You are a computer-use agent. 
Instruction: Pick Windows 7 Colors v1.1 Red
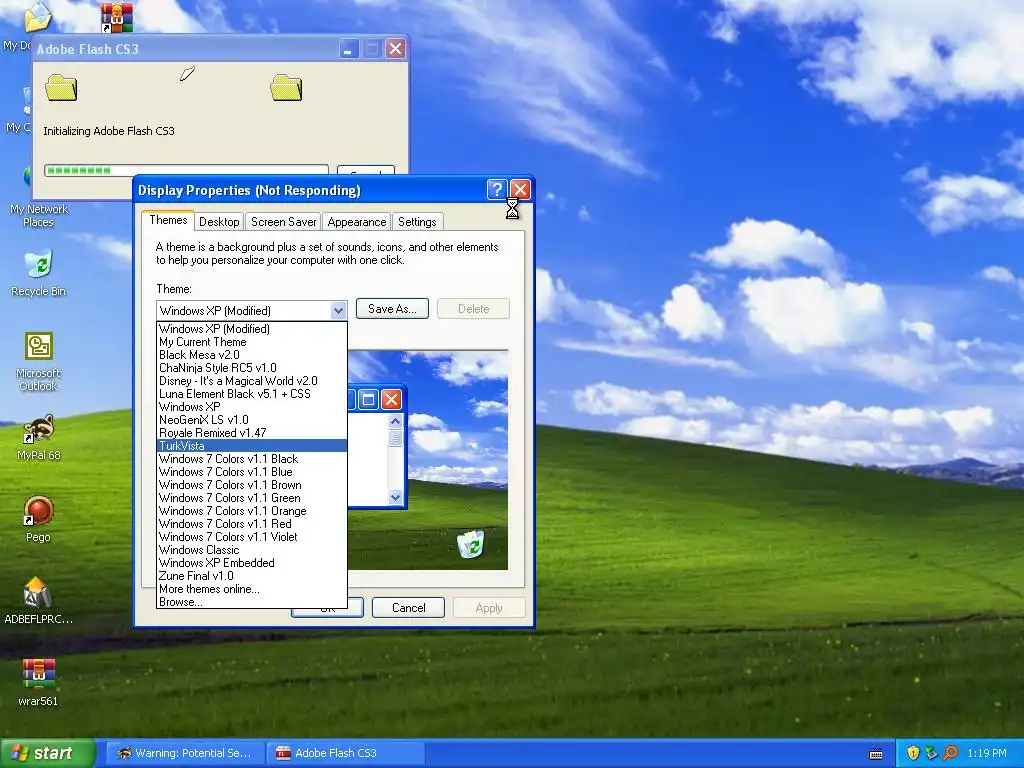point(251,524)
